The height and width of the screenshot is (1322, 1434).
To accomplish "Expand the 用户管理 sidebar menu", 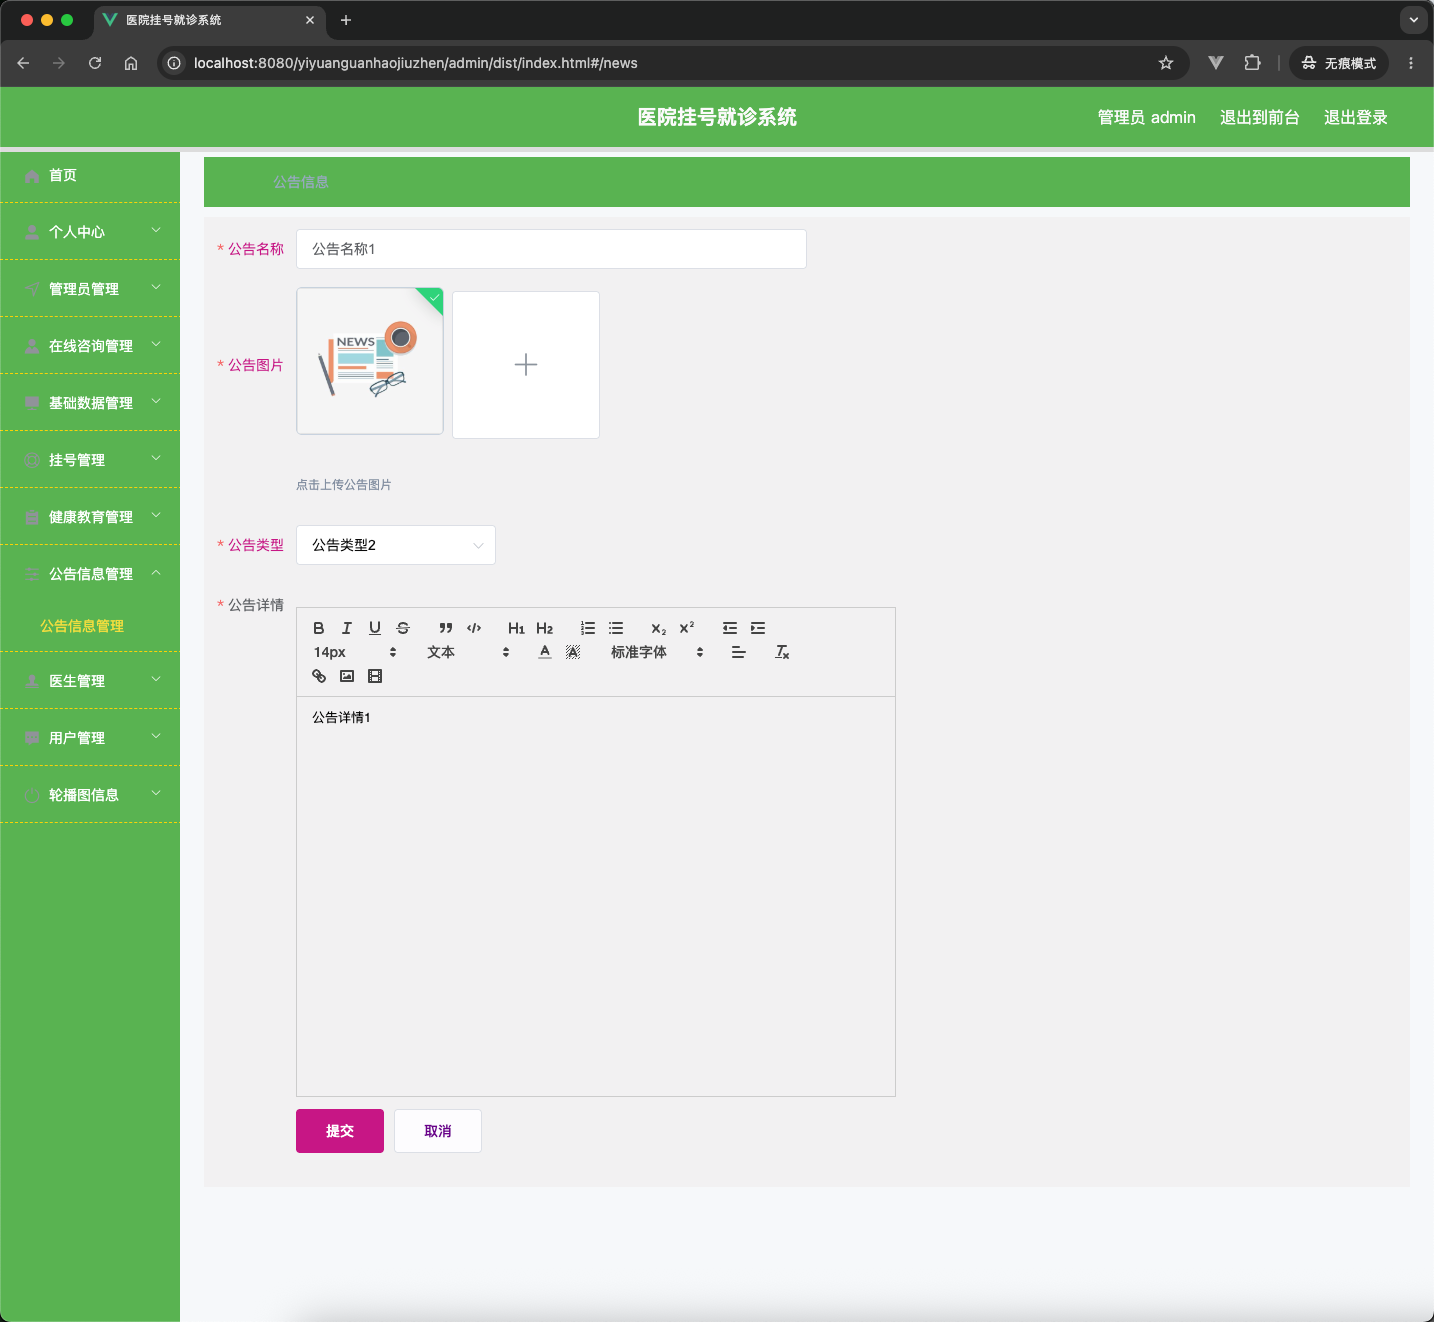I will click(x=90, y=738).
